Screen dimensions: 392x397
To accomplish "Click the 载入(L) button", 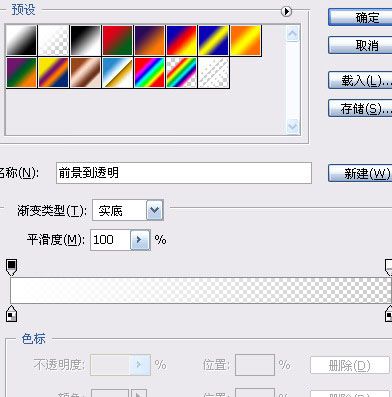I will (360, 80).
